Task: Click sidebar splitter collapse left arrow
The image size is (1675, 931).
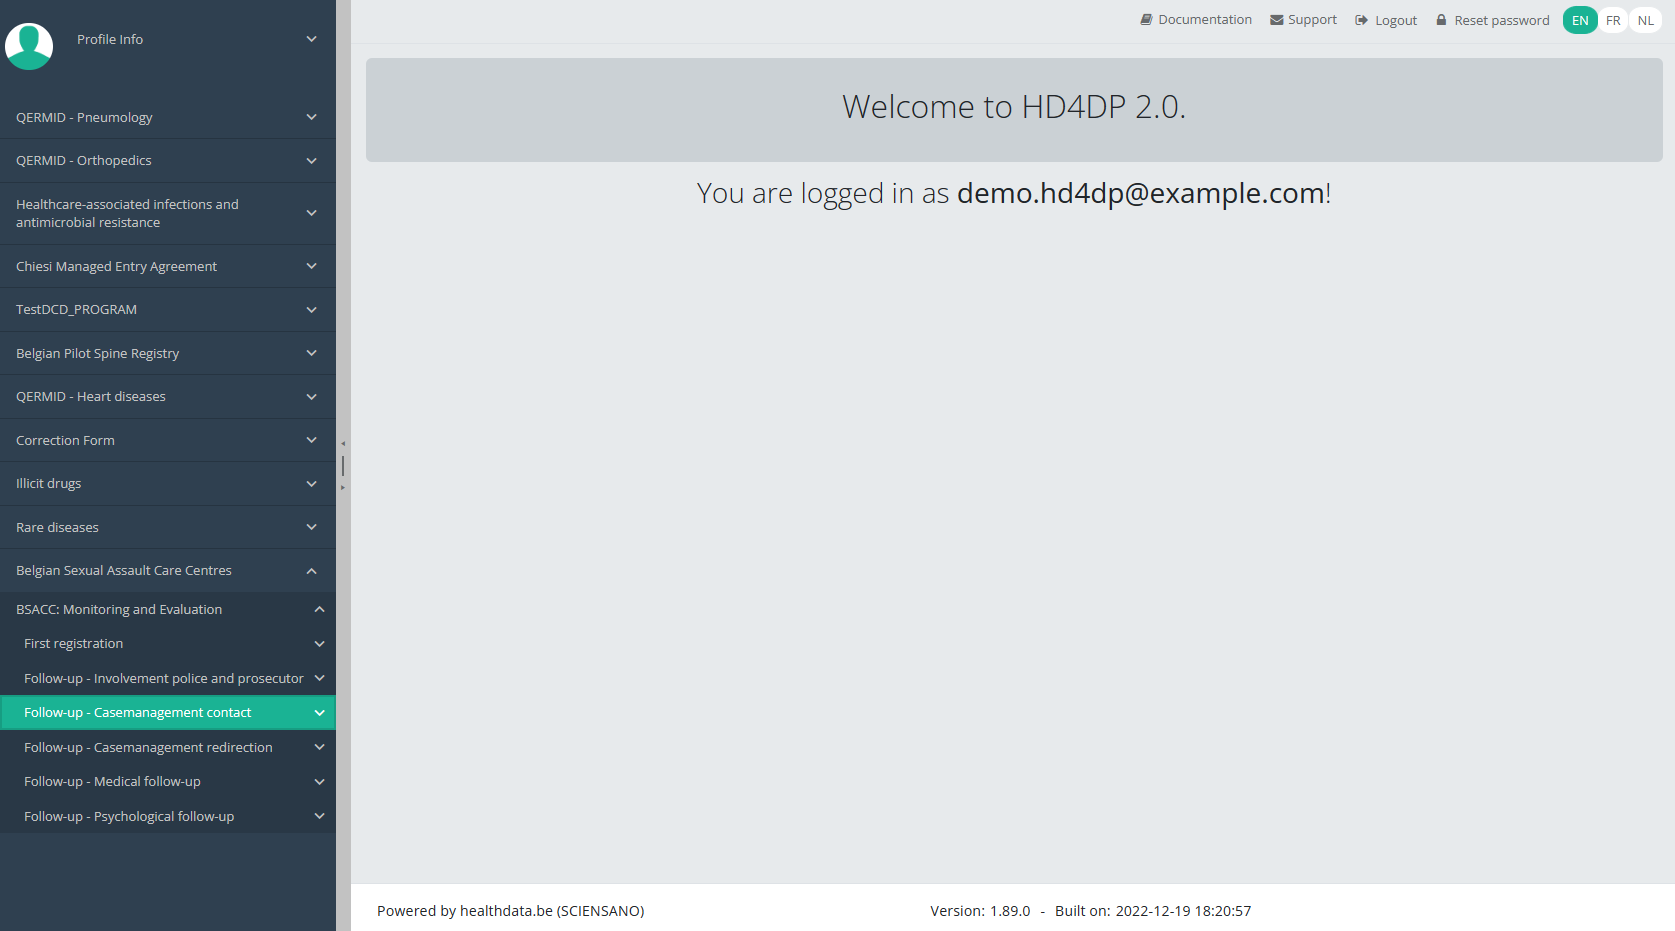Action: pyautogui.click(x=343, y=443)
